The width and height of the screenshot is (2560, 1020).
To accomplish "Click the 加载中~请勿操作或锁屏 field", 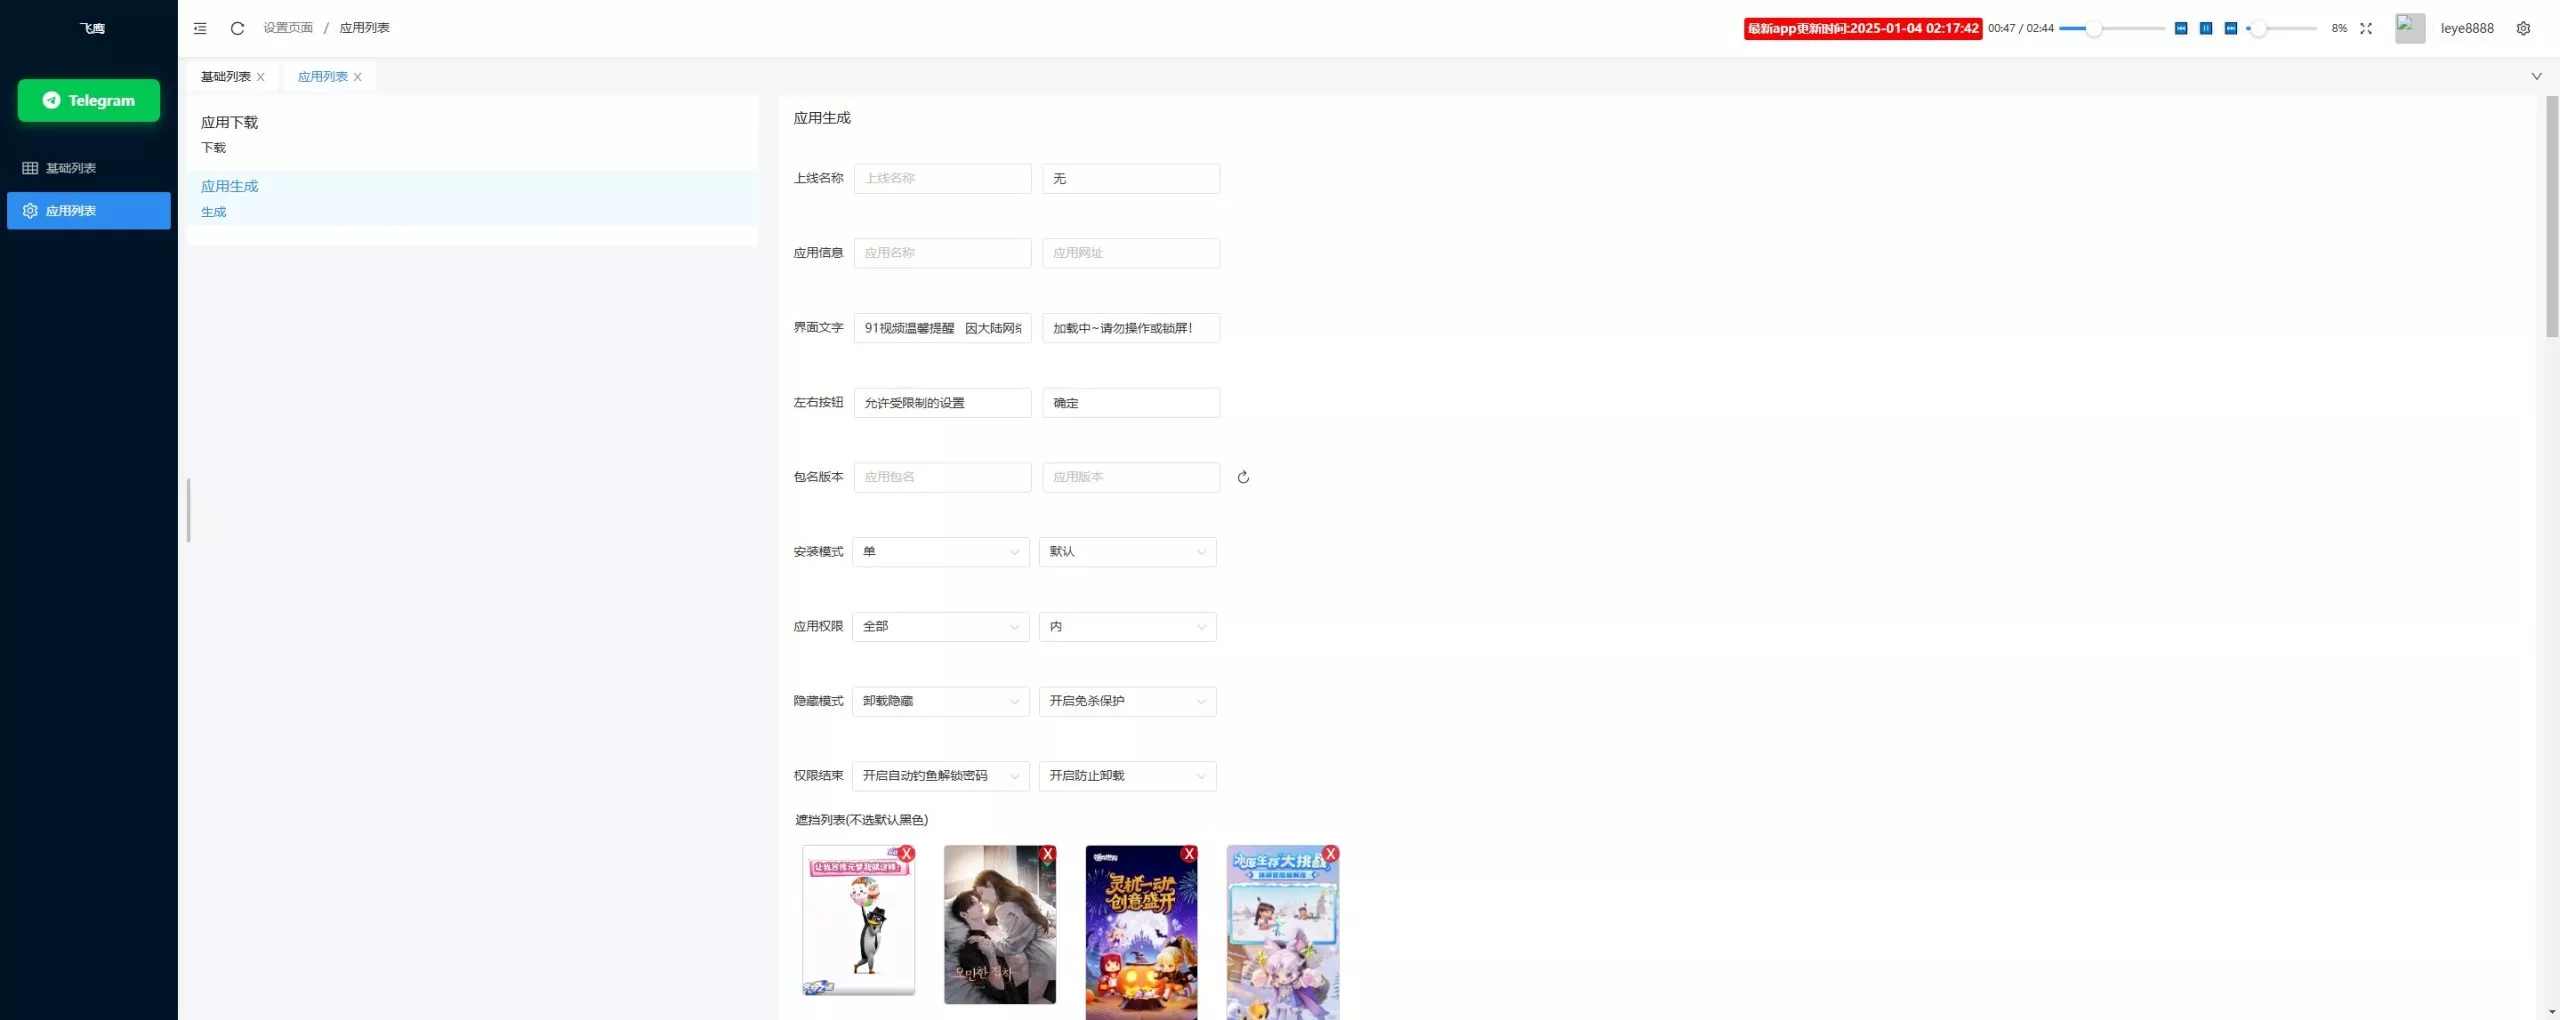I will [1131, 328].
